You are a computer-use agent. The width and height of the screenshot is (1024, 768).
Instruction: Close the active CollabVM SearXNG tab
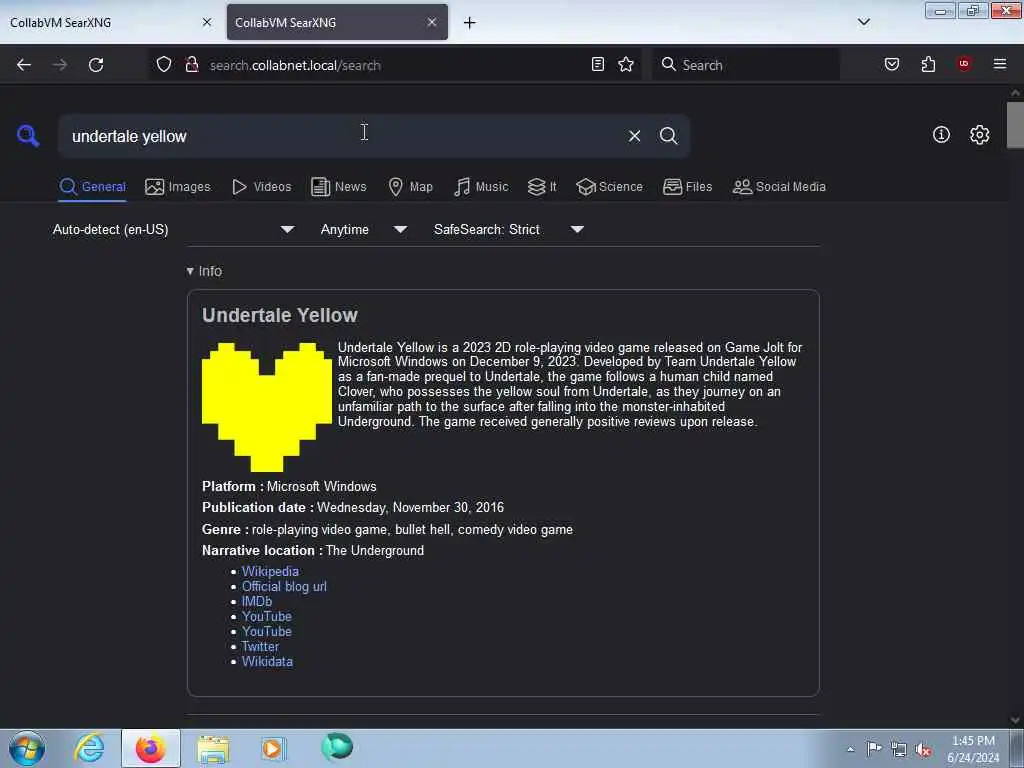click(432, 22)
